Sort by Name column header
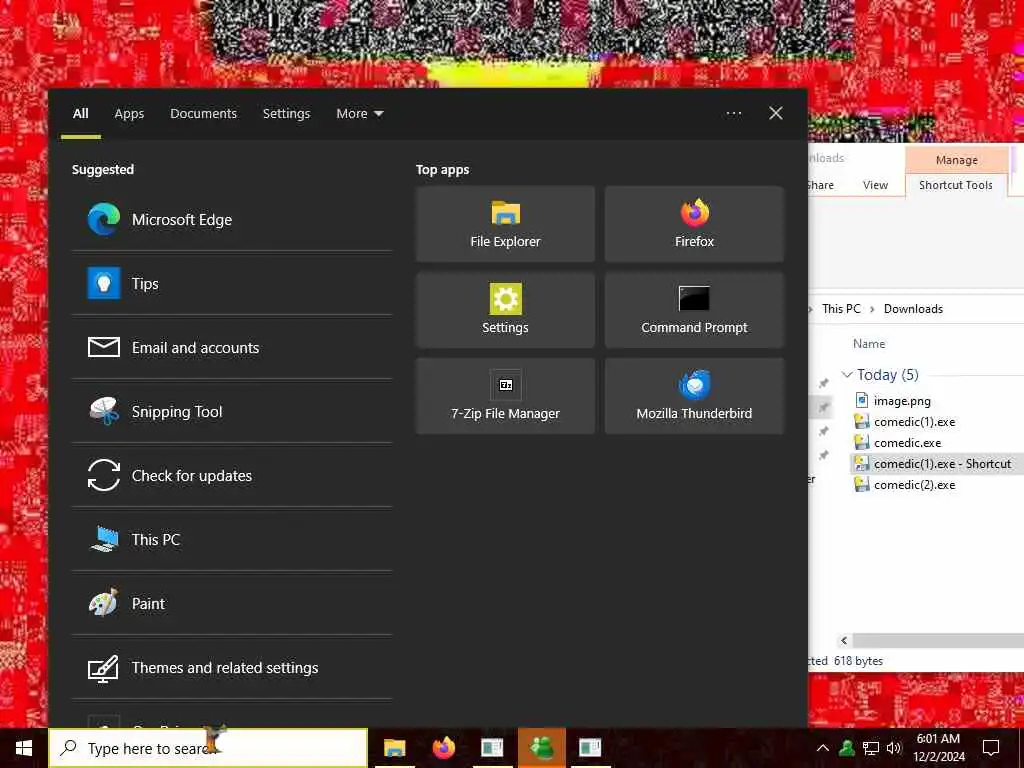 pyautogui.click(x=869, y=344)
